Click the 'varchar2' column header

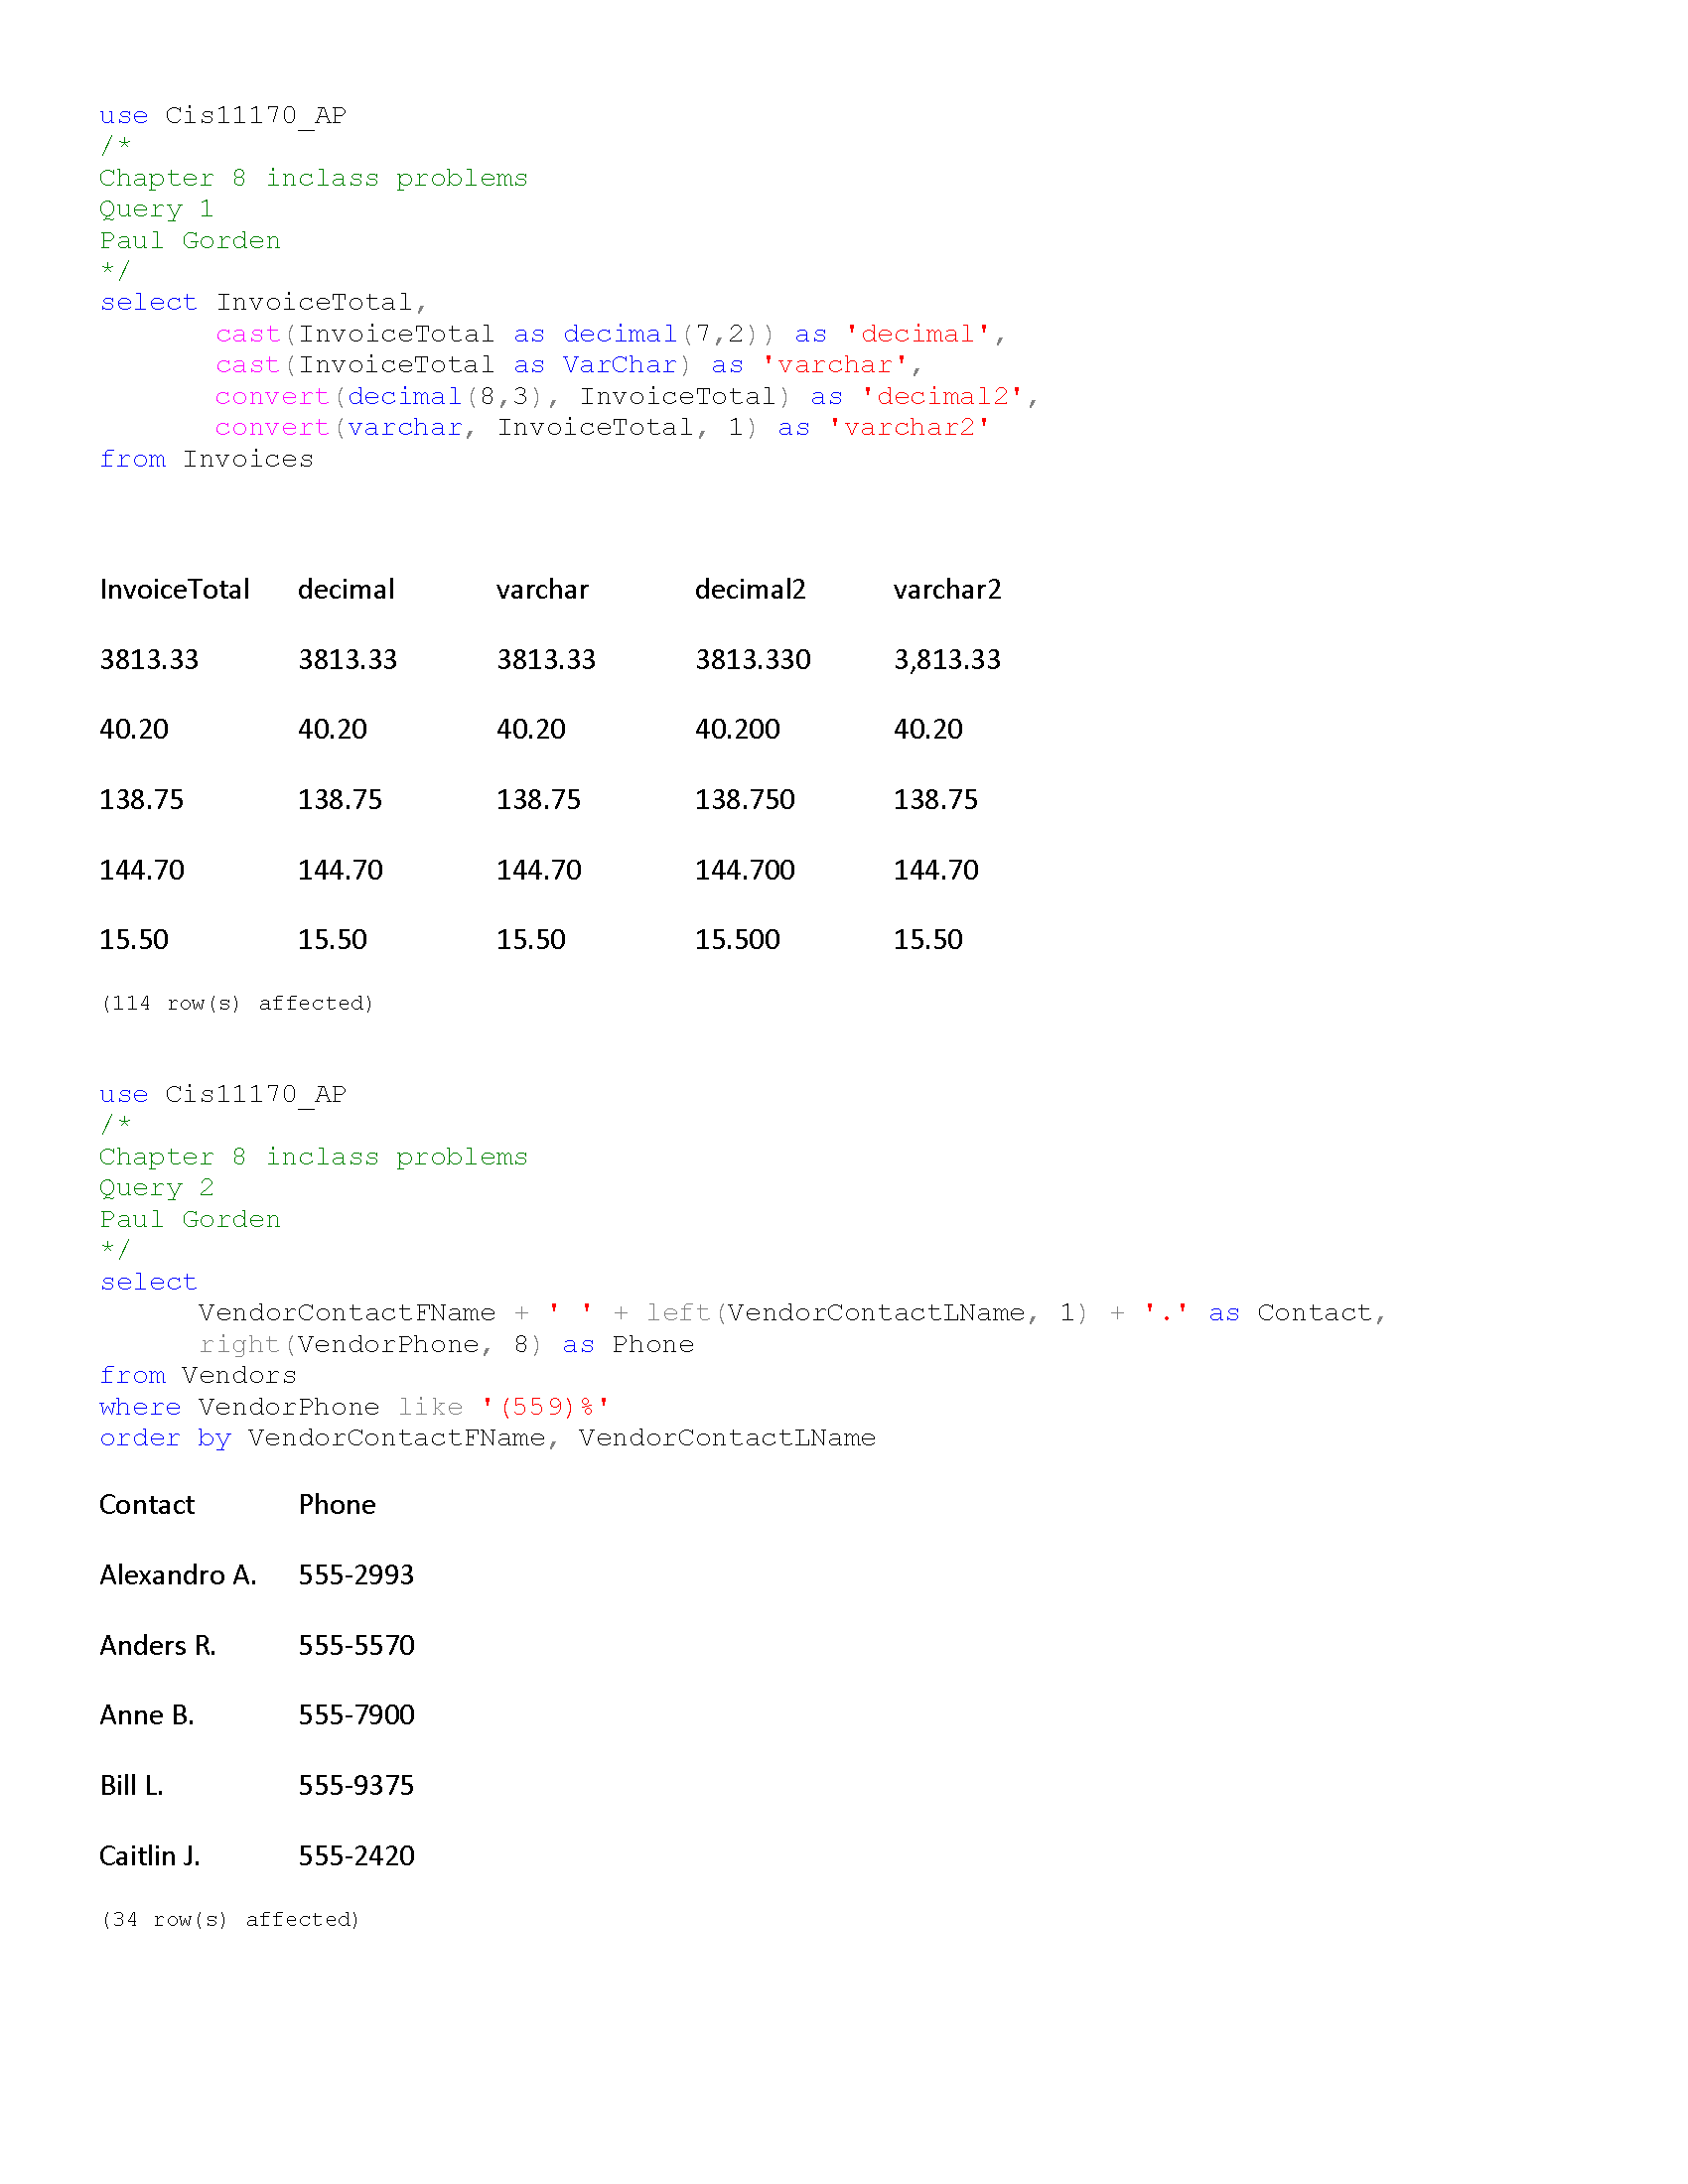click(x=947, y=590)
